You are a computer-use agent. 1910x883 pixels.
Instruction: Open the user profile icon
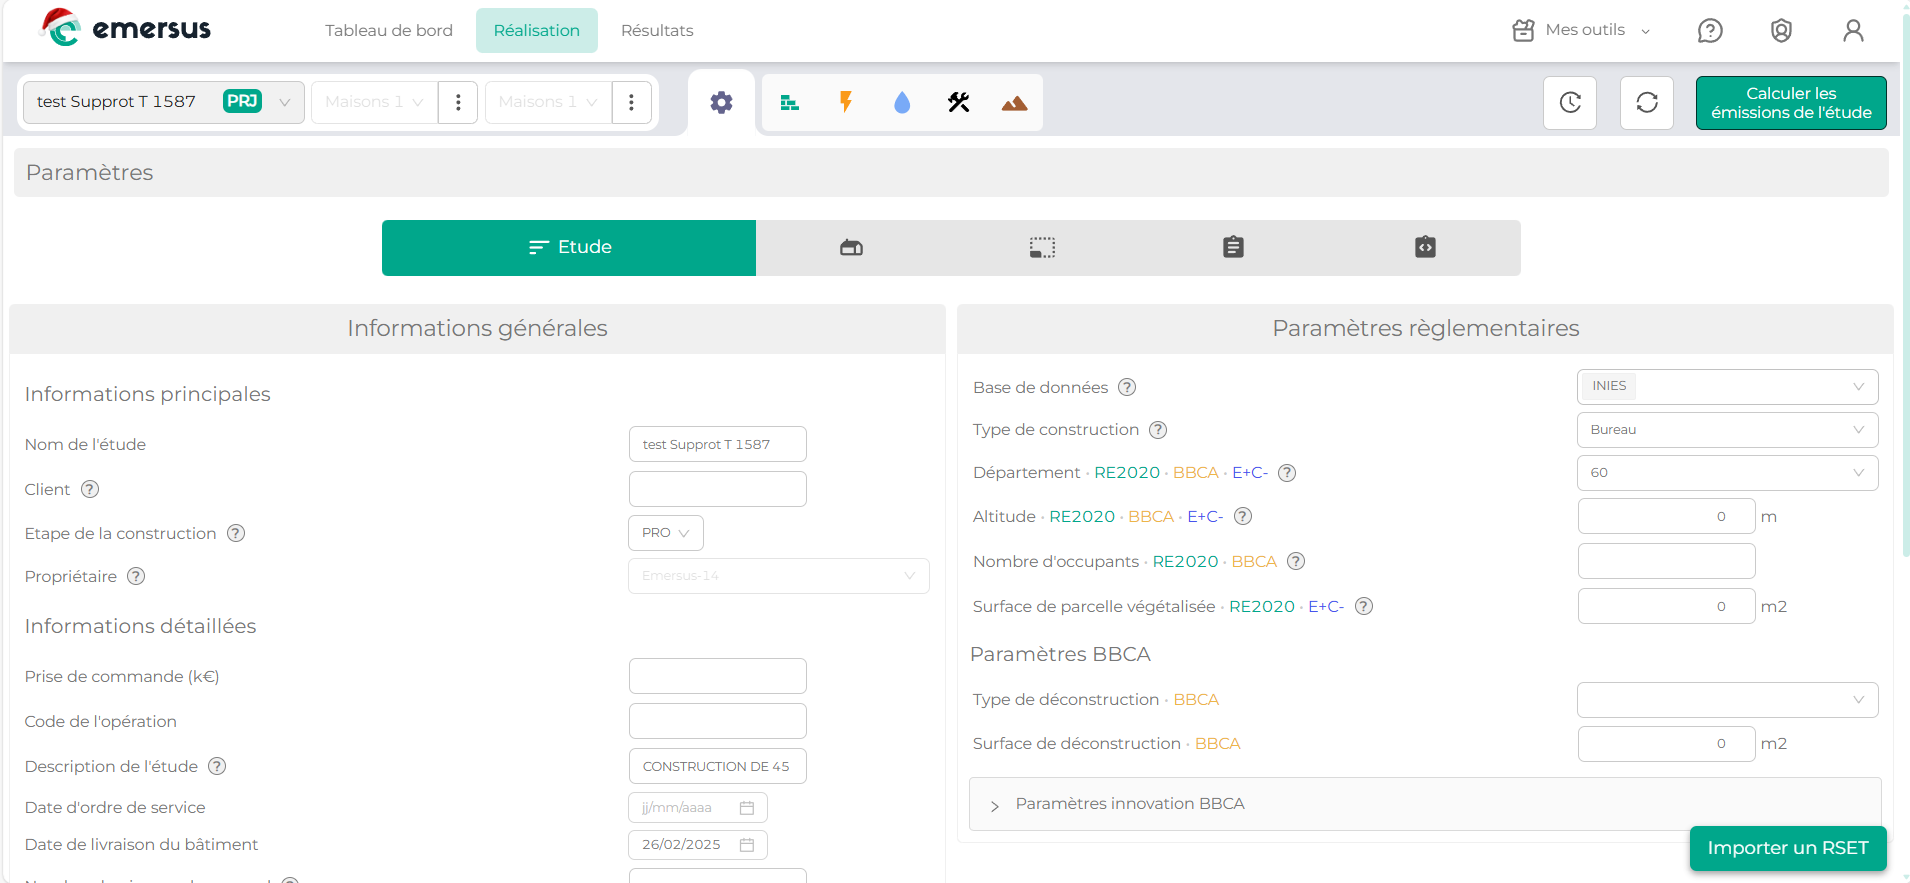coord(1853,31)
